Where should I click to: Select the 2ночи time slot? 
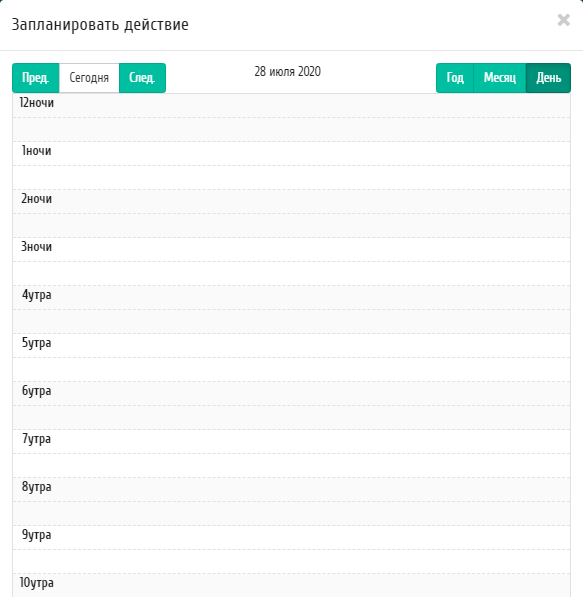[x=291, y=201]
